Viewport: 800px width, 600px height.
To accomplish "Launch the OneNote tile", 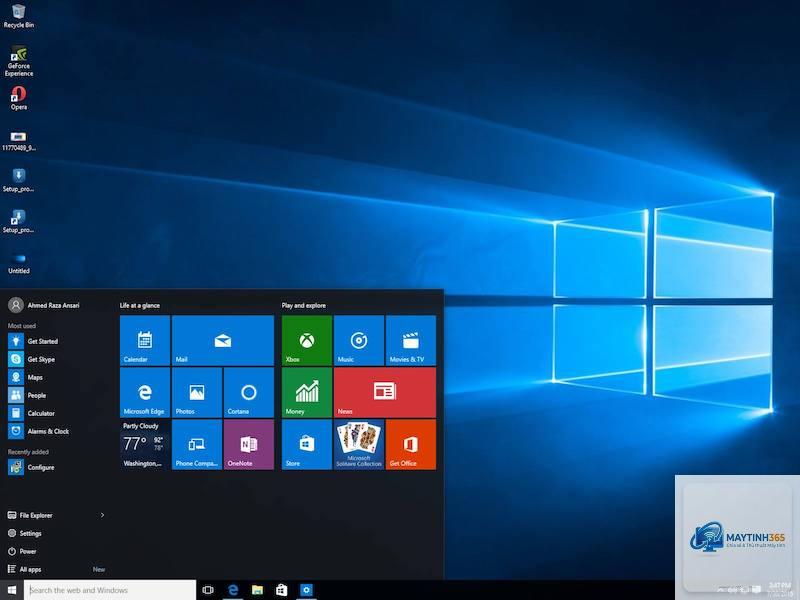I will point(249,444).
